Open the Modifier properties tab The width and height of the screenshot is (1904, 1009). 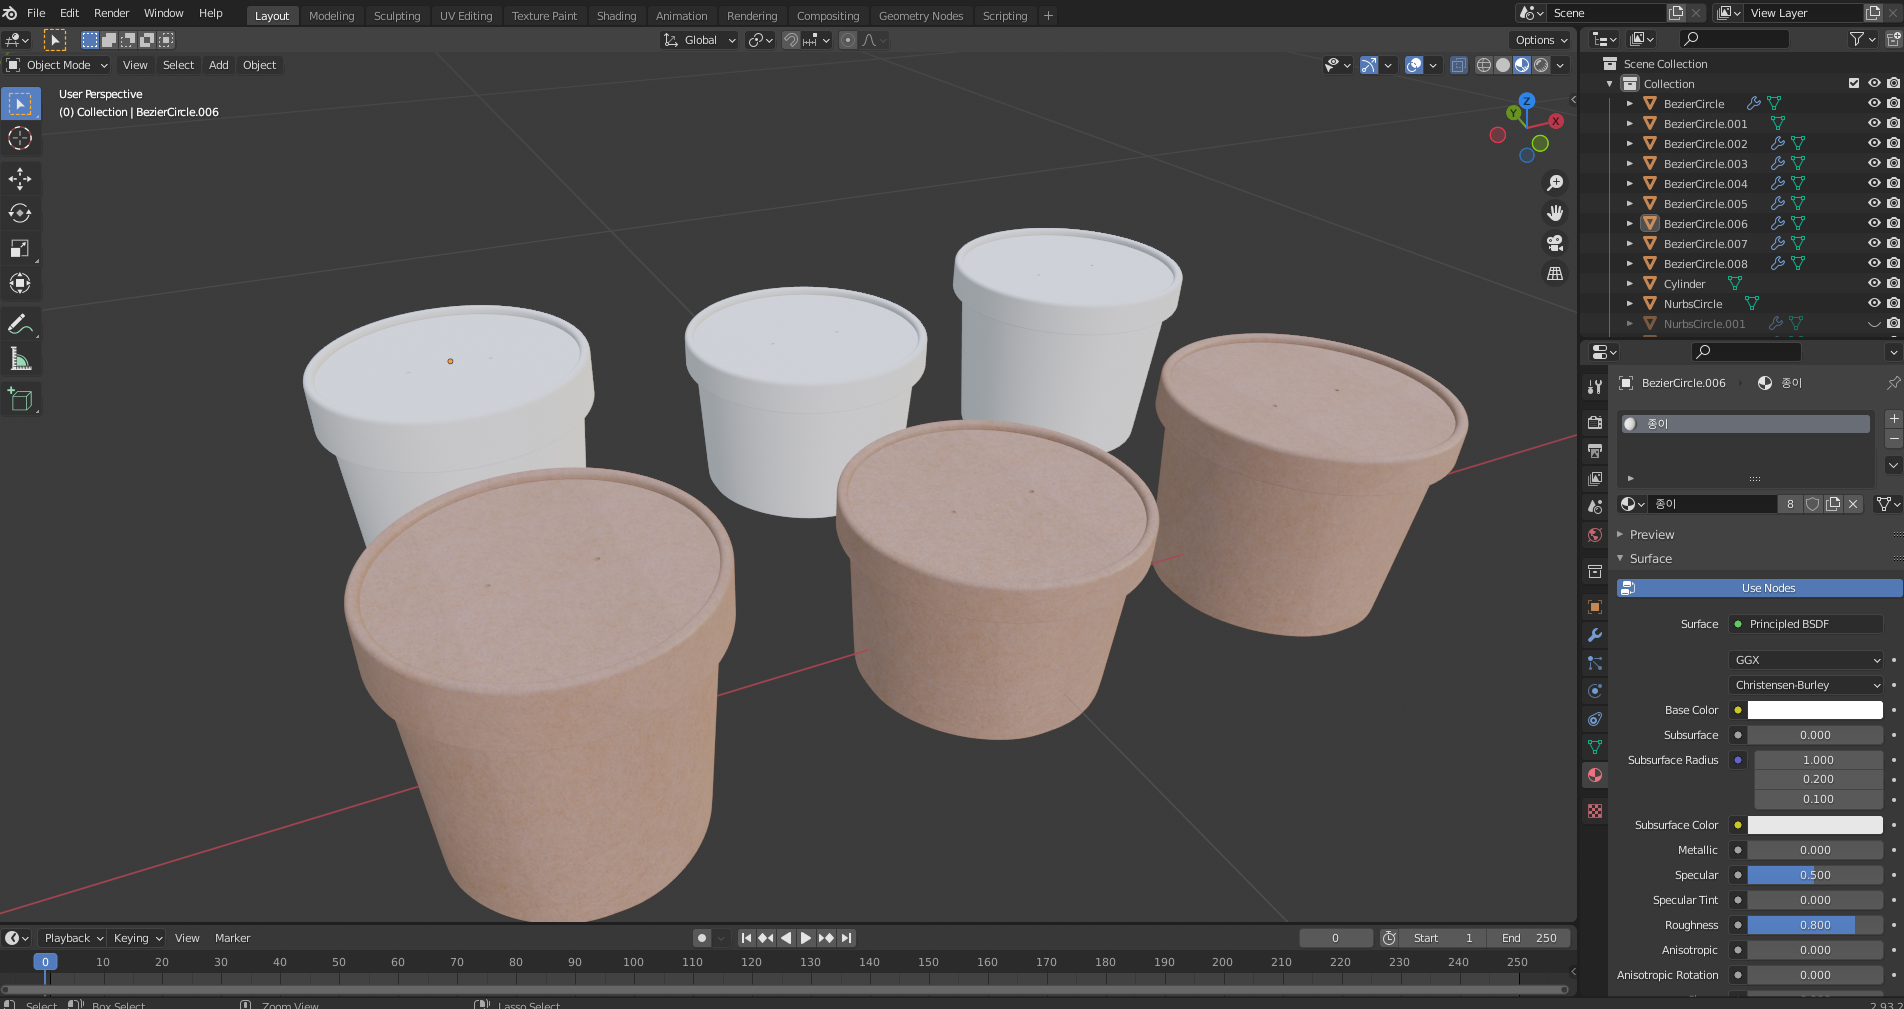(x=1595, y=635)
